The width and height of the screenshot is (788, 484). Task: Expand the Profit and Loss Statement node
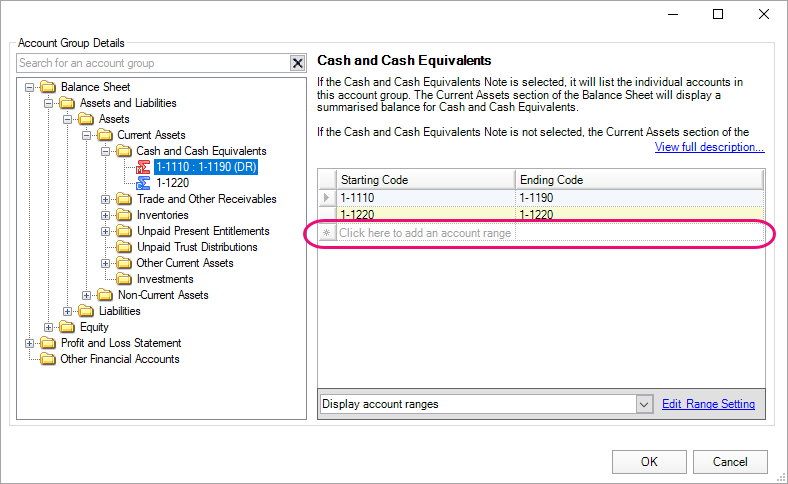[x=30, y=343]
